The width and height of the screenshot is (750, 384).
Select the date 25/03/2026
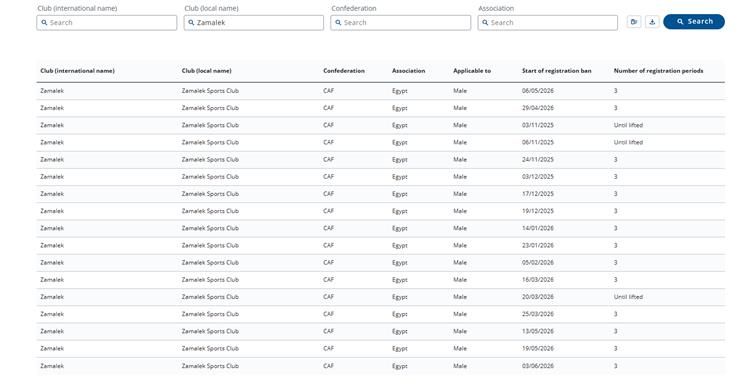pyautogui.click(x=538, y=314)
